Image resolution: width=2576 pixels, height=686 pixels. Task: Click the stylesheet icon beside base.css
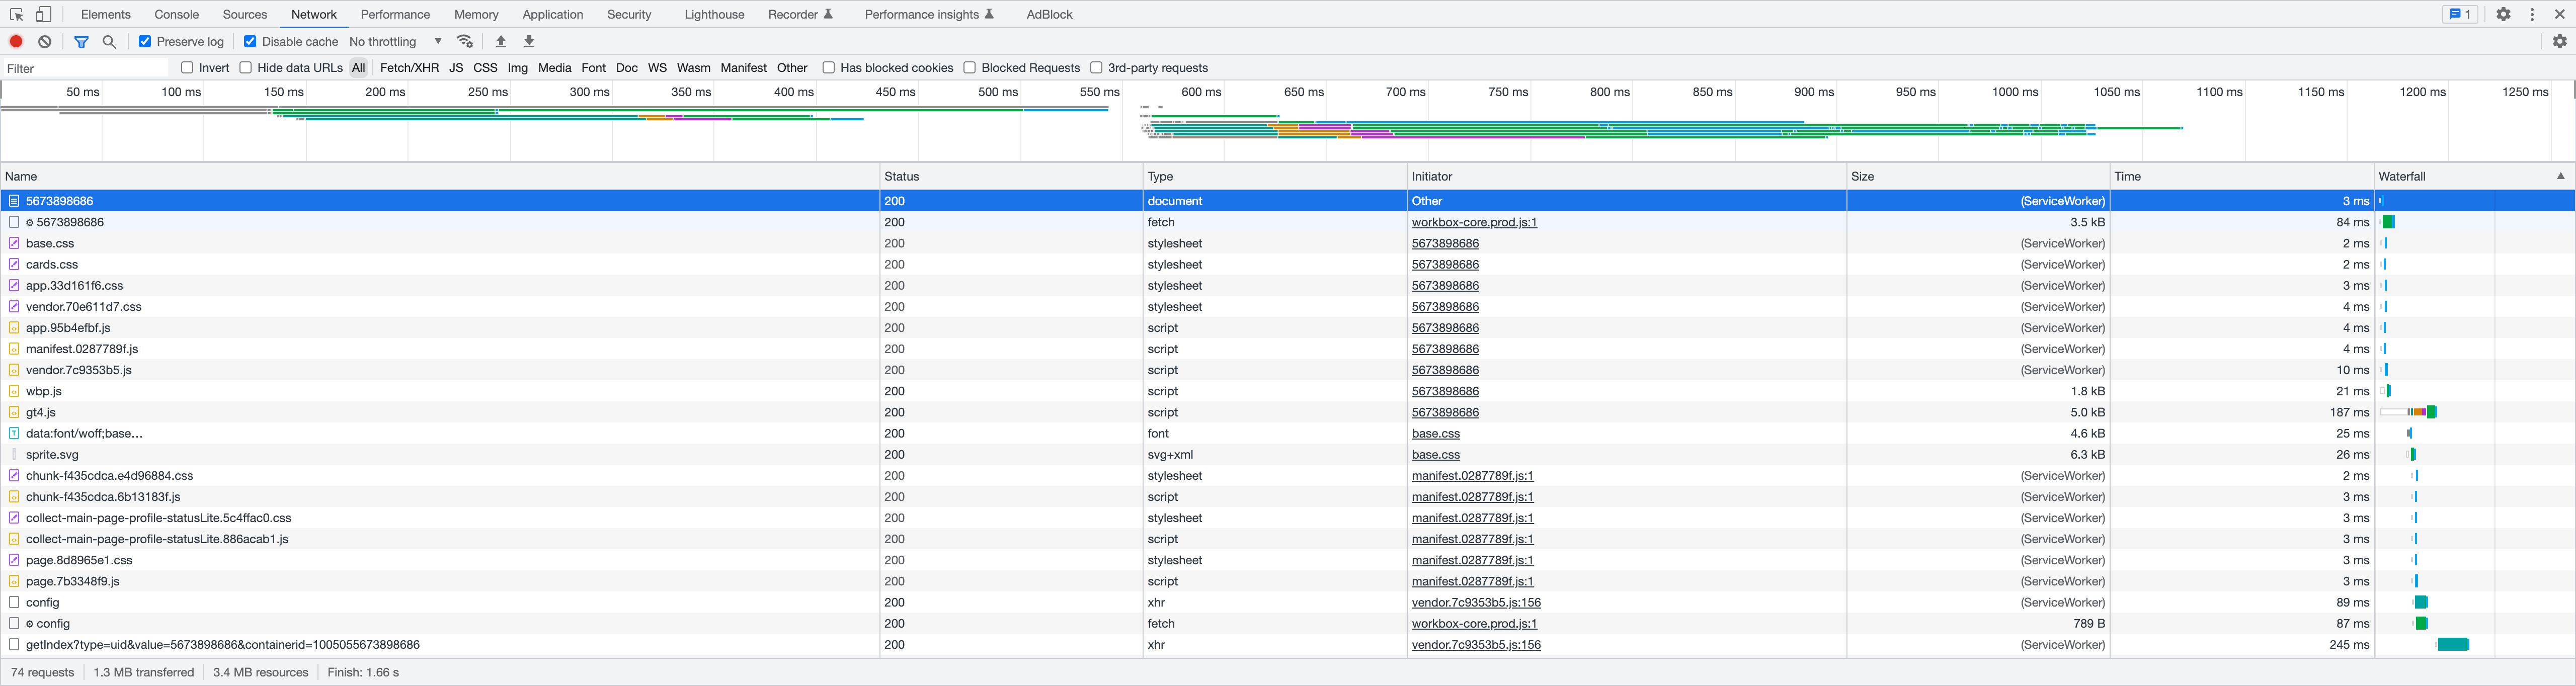[x=14, y=243]
